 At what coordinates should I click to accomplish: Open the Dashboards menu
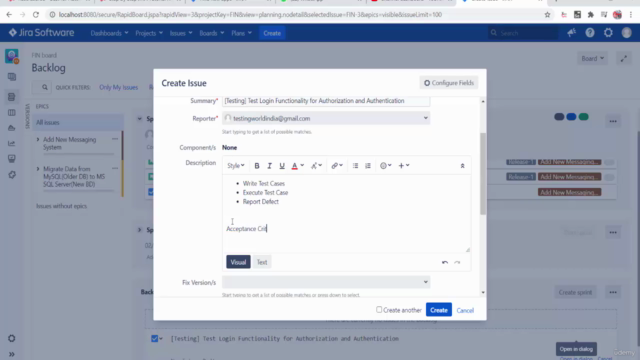109,33
